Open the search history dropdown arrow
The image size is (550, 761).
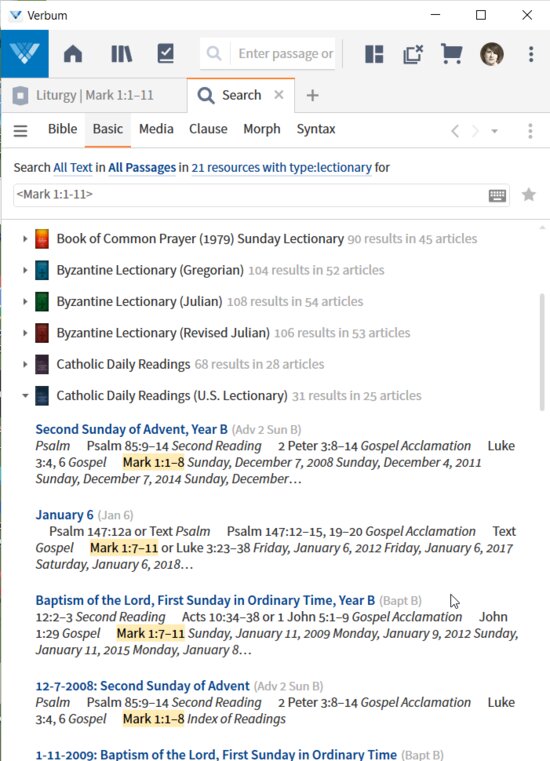(494, 131)
